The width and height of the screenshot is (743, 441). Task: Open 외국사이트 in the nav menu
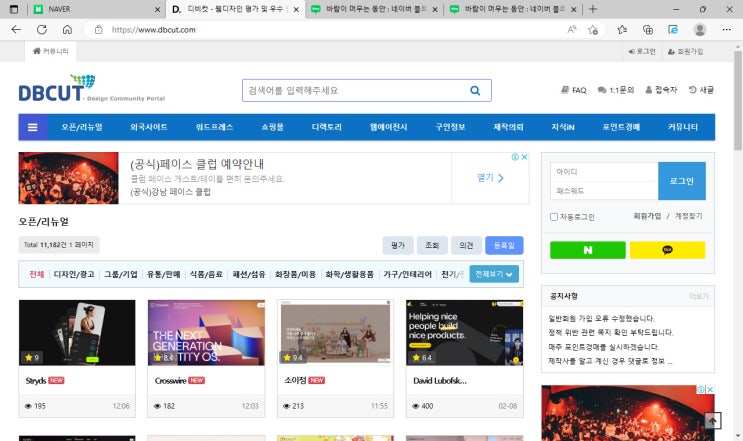pos(149,127)
